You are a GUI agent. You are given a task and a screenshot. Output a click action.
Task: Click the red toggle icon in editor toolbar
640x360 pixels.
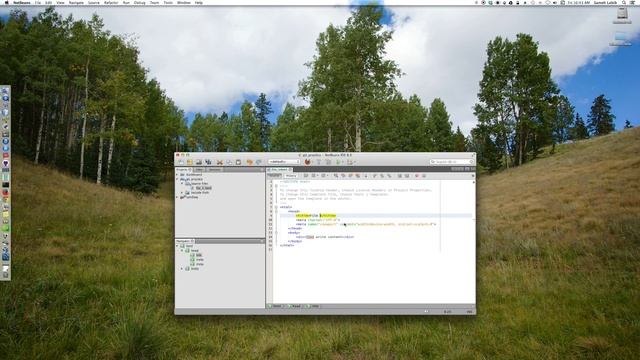417,176
